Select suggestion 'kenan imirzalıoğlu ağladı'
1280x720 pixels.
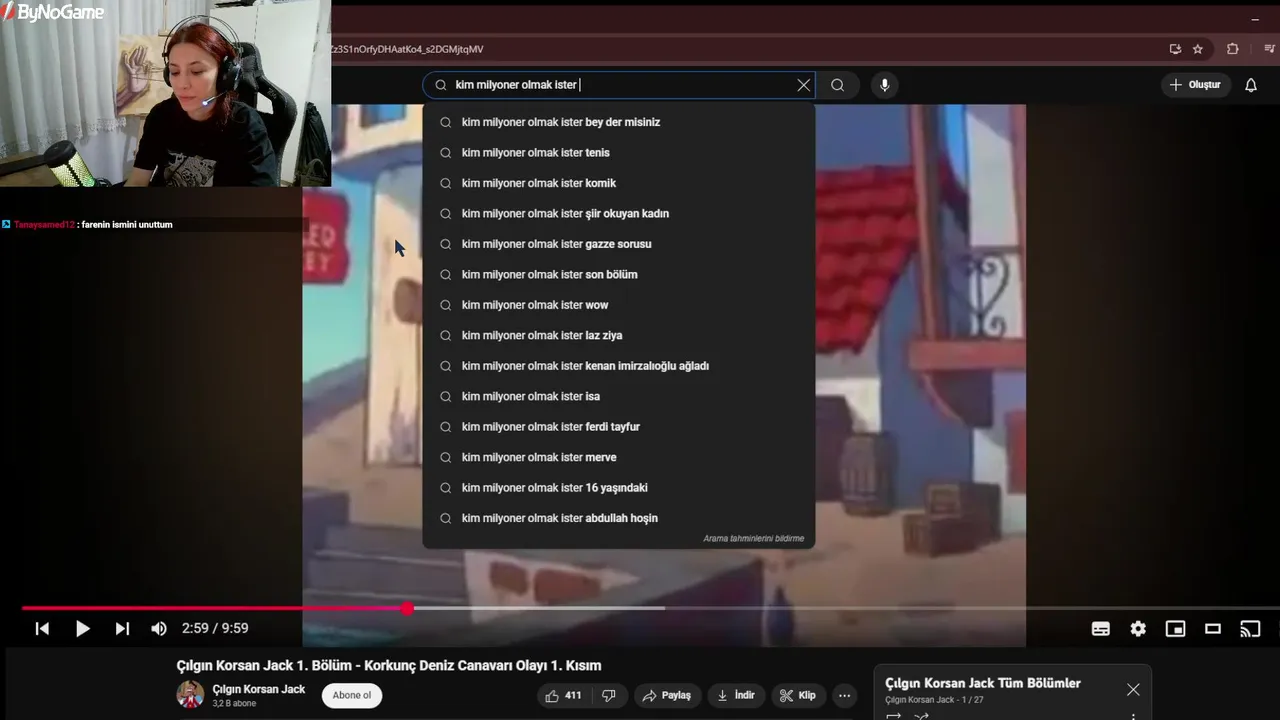coord(618,366)
